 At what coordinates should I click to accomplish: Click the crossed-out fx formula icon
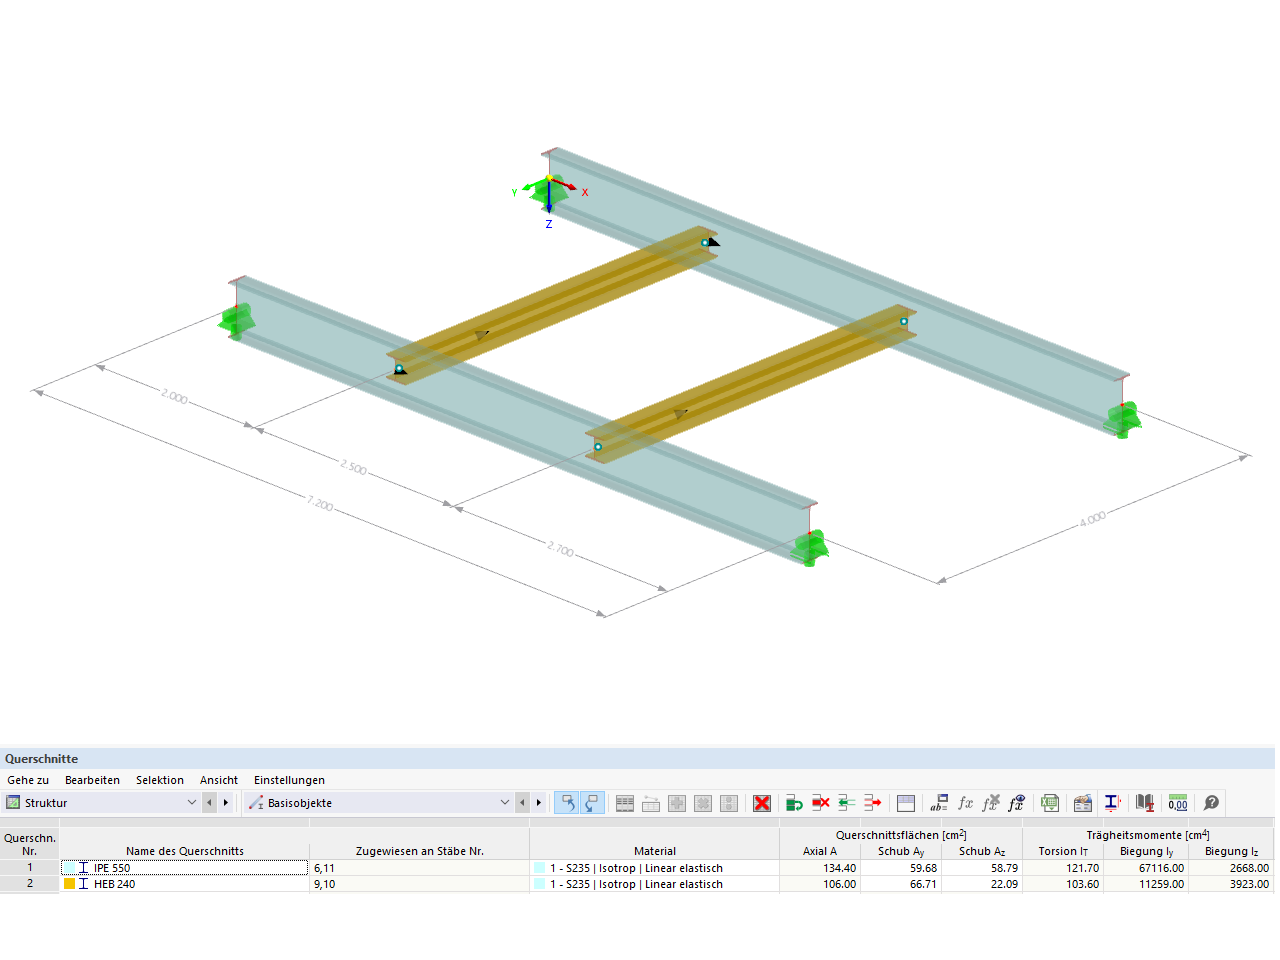(990, 803)
